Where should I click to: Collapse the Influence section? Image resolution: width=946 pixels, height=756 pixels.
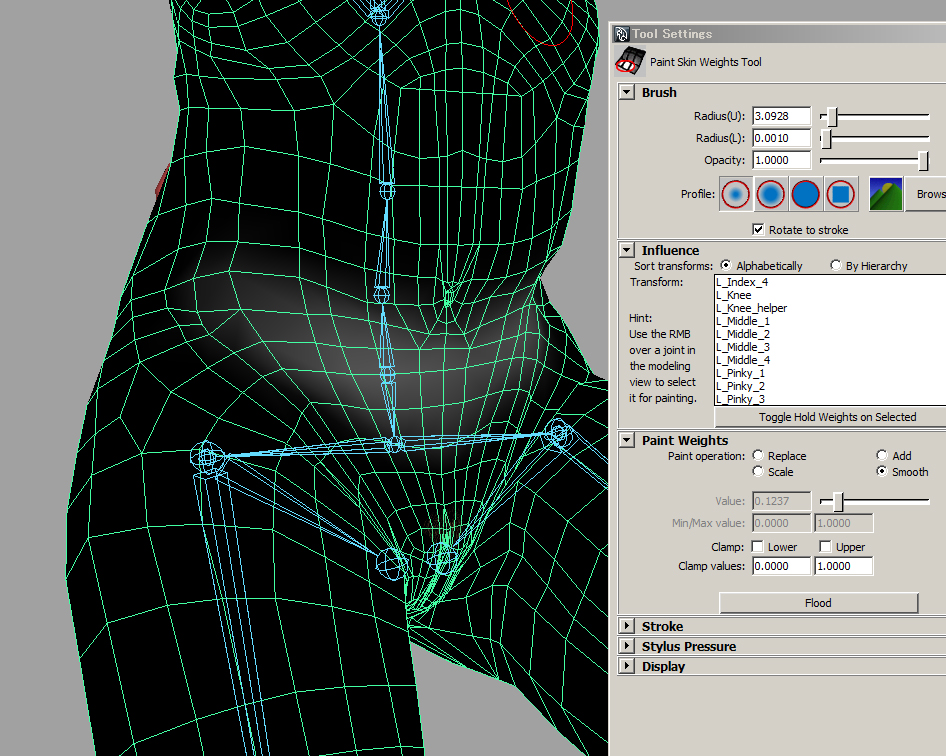coord(627,250)
